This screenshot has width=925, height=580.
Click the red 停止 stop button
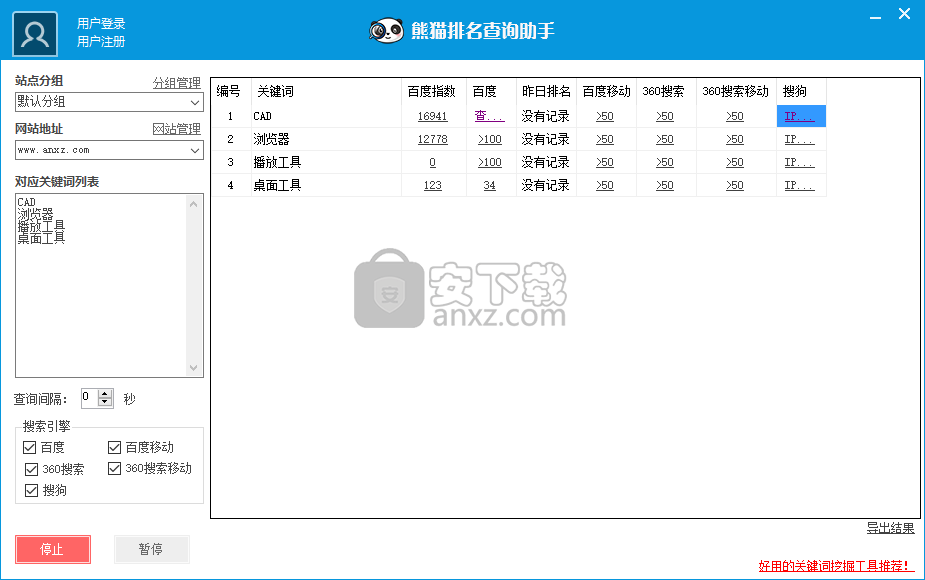(53, 549)
